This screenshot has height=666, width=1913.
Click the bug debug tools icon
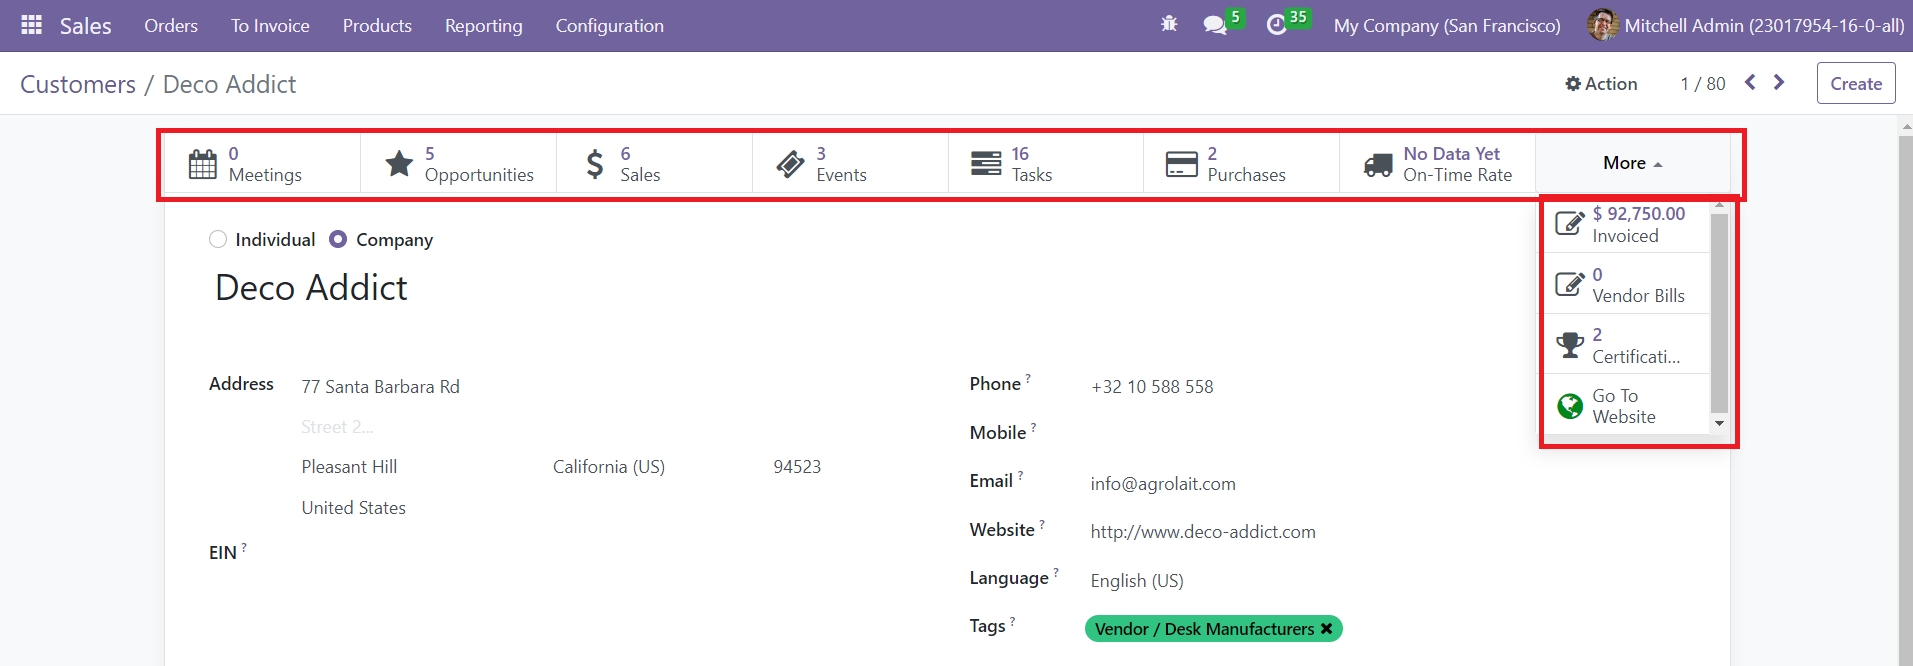[1169, 25]
